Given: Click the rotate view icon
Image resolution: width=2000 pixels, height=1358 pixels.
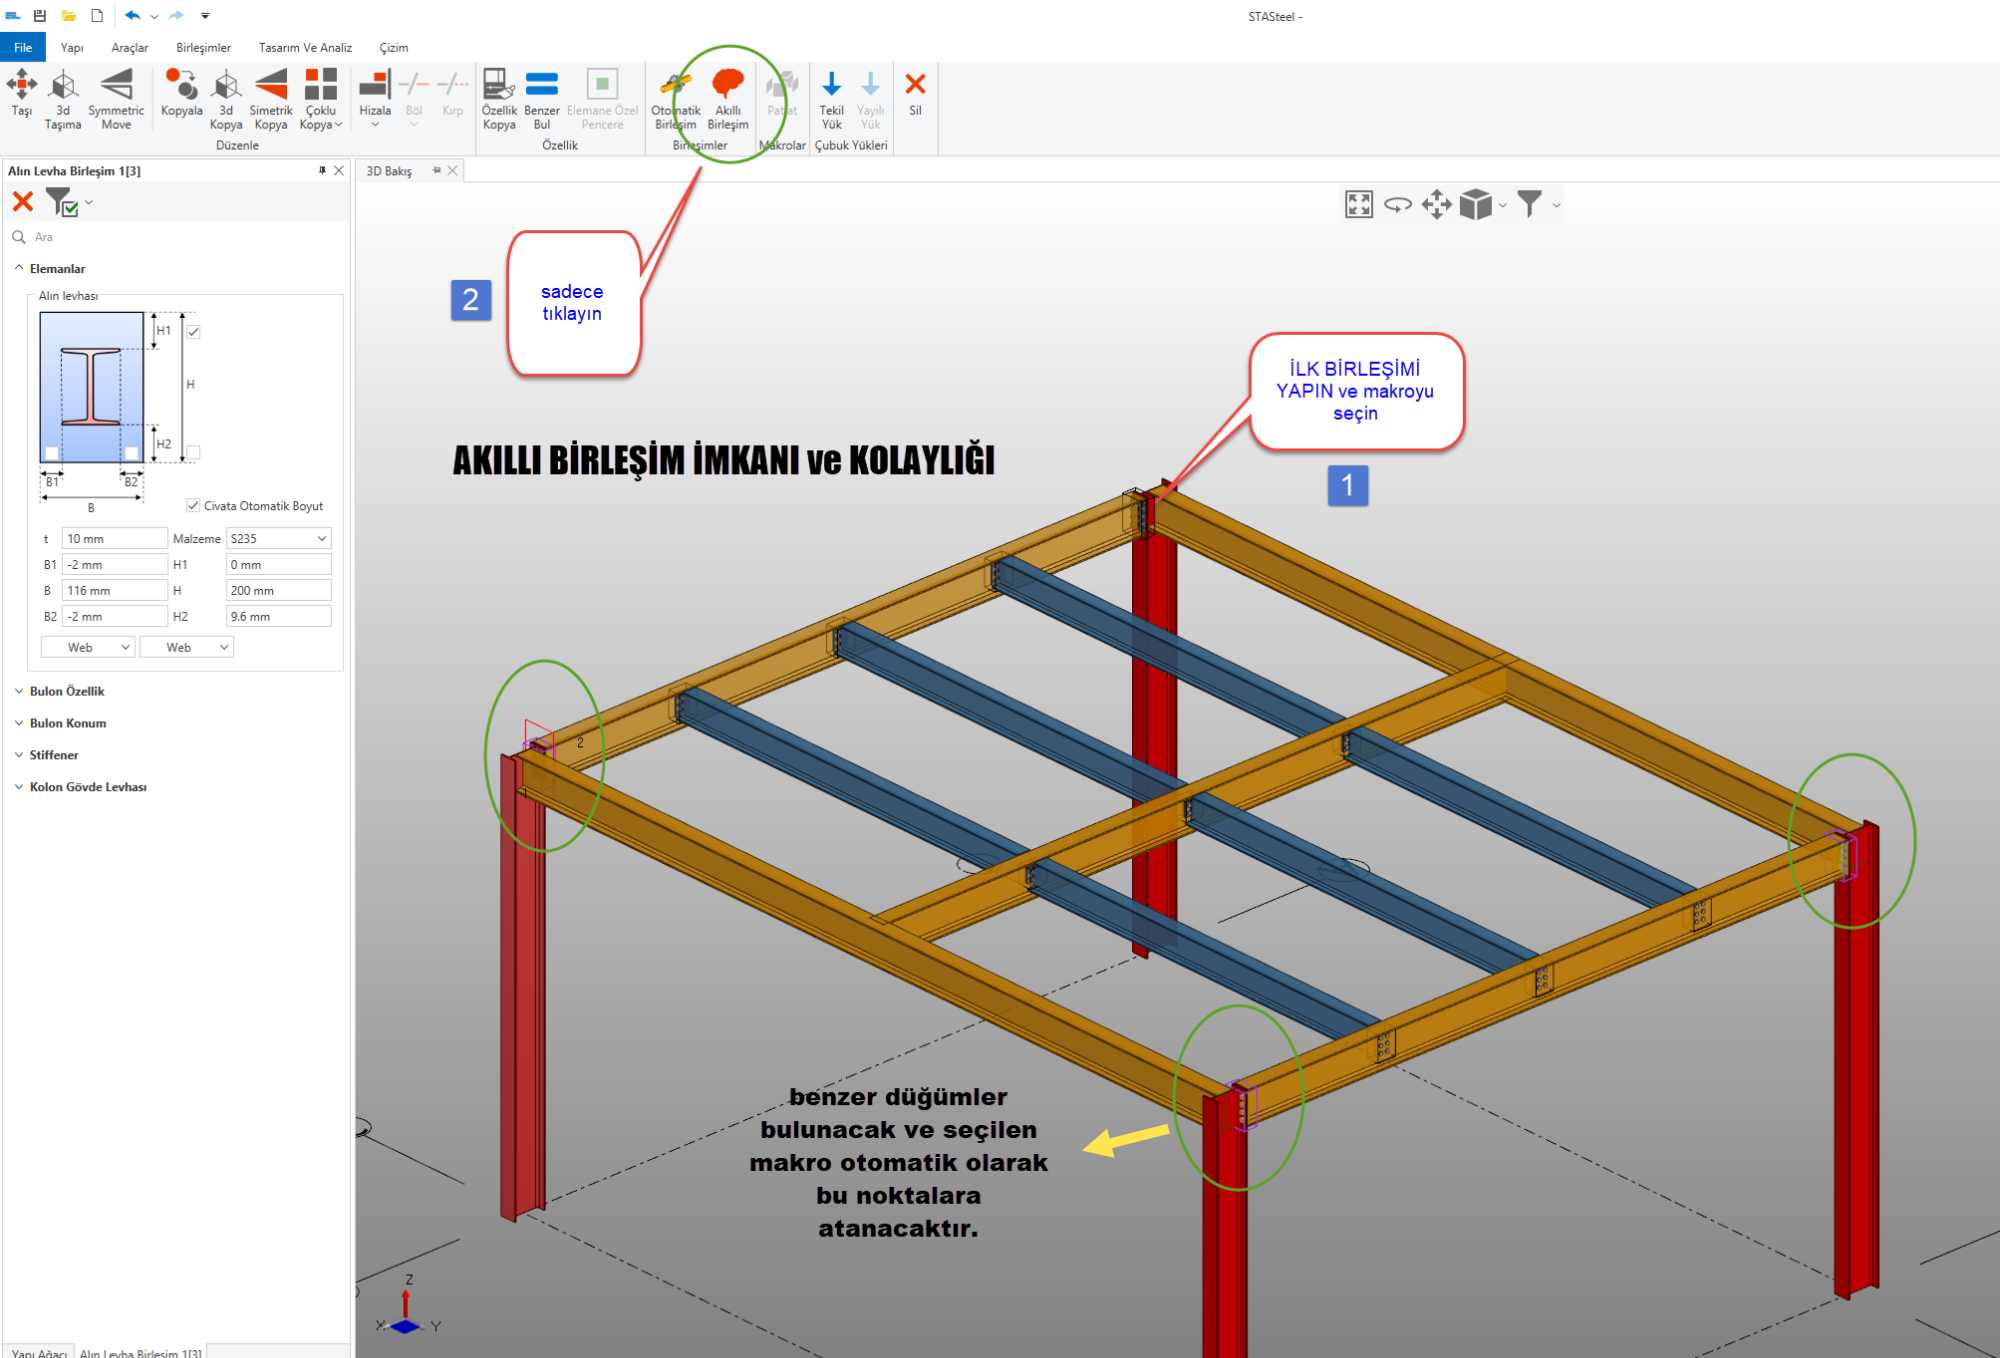Looking at the screenshot, I should pos(1397,205).
